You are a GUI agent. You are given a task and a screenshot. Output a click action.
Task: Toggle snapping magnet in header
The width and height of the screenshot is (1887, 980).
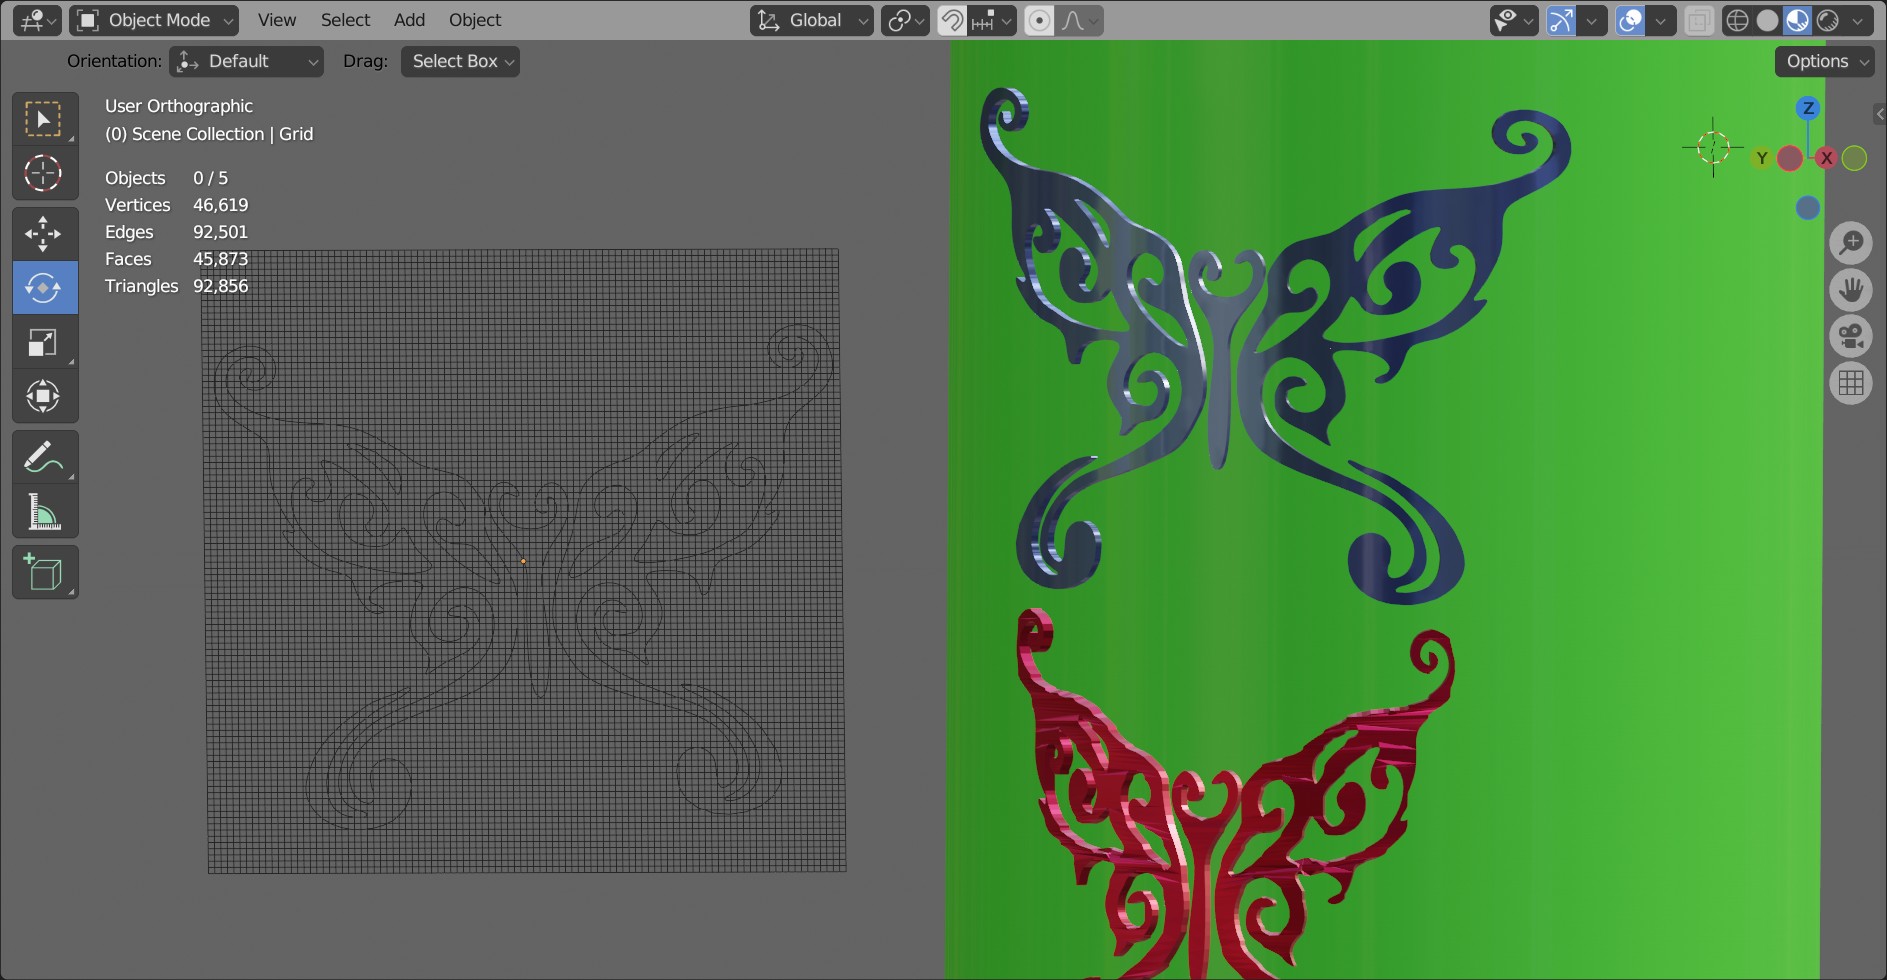point(952,20)
